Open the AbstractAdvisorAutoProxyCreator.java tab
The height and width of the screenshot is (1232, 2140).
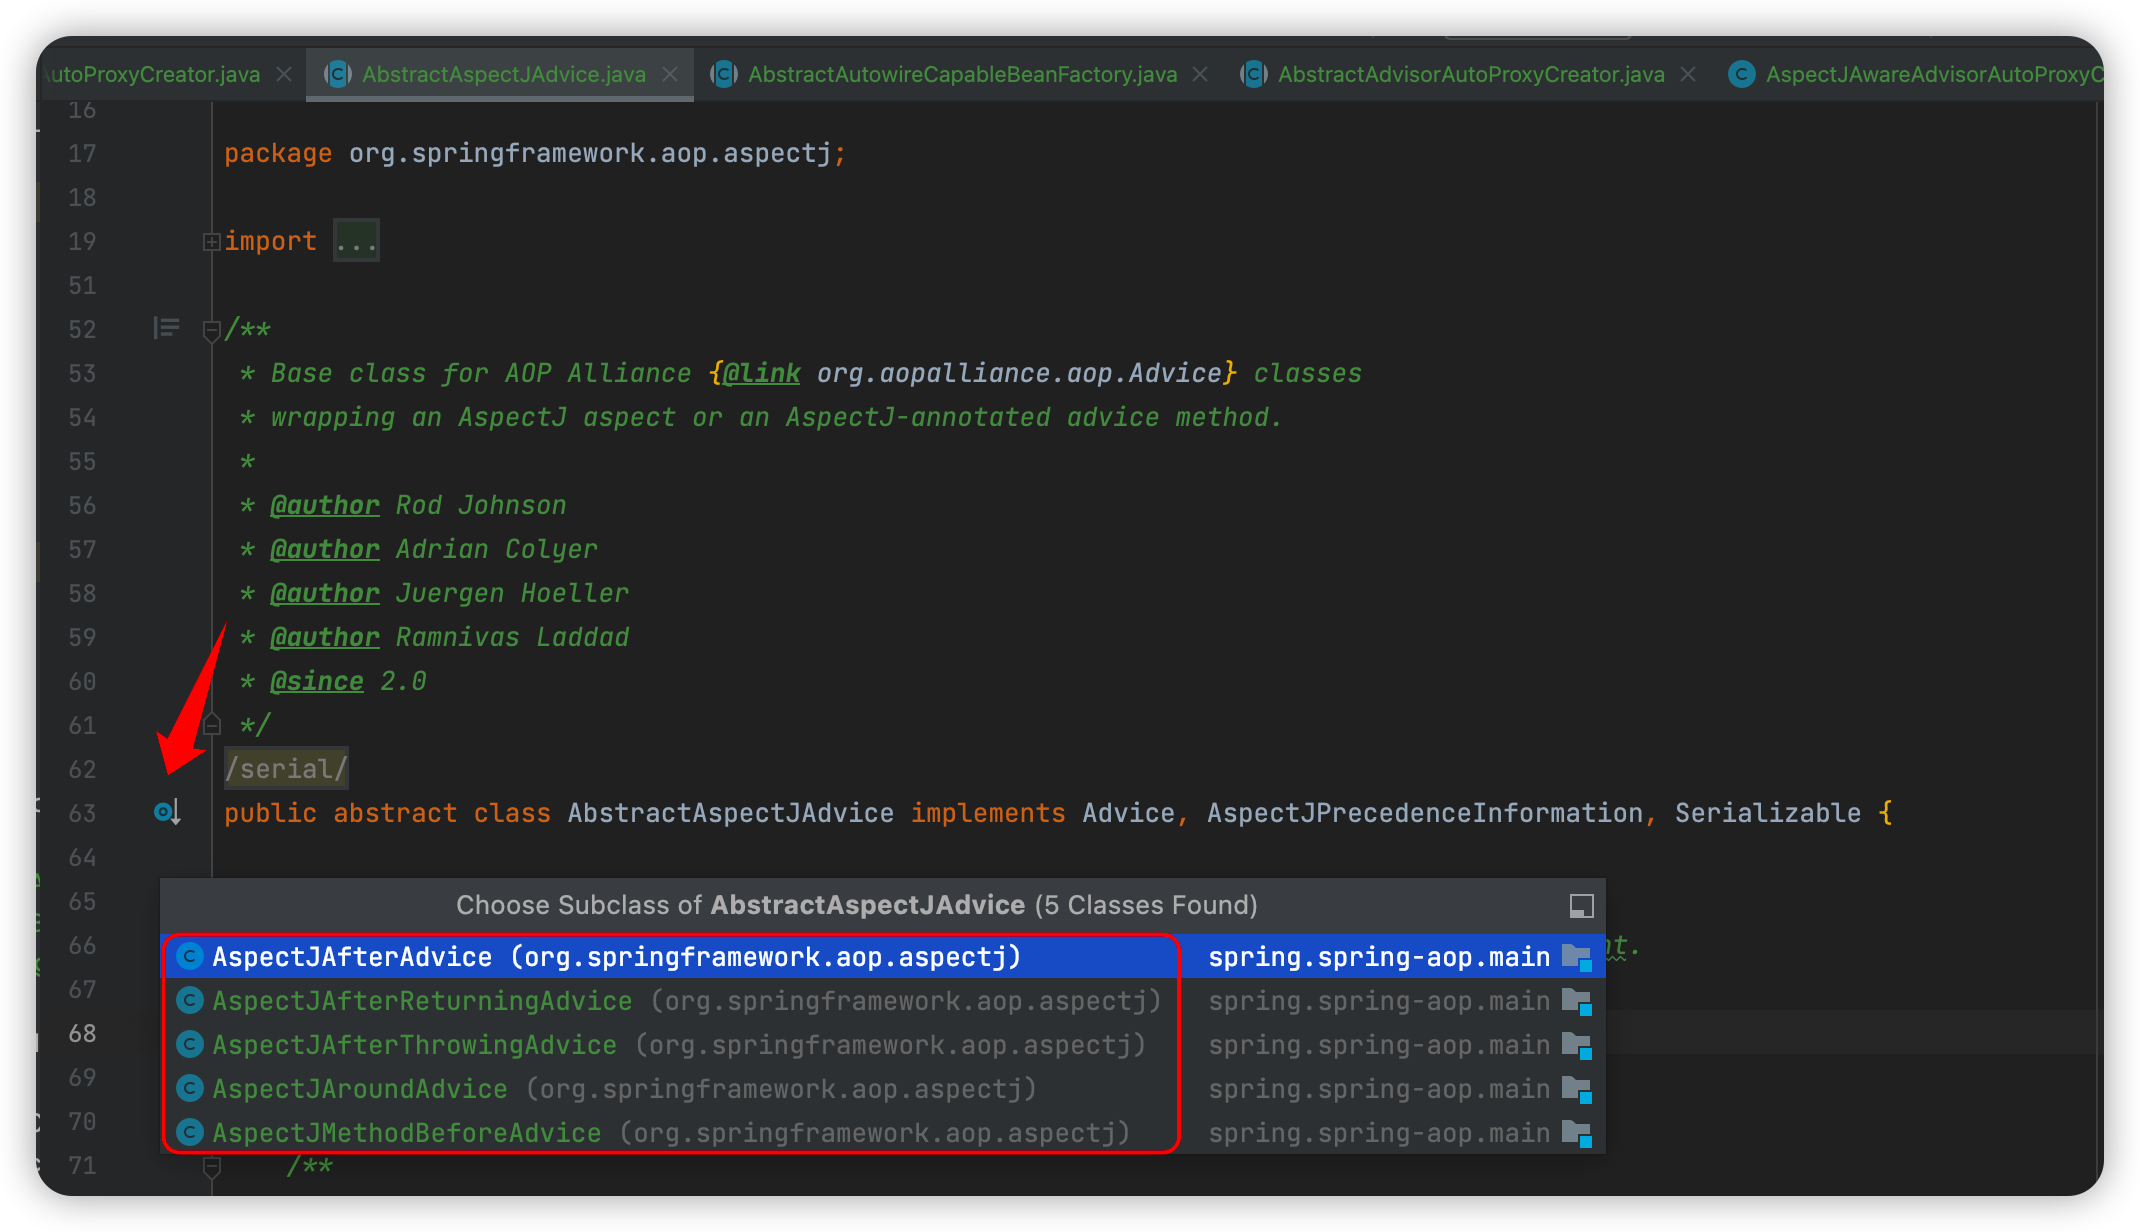pos(1470,74)
